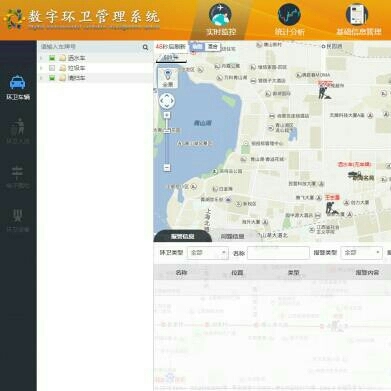Screen dimensions: 391x391
Task: Click the search magnifier in vehicle panel
Action: 145,47
